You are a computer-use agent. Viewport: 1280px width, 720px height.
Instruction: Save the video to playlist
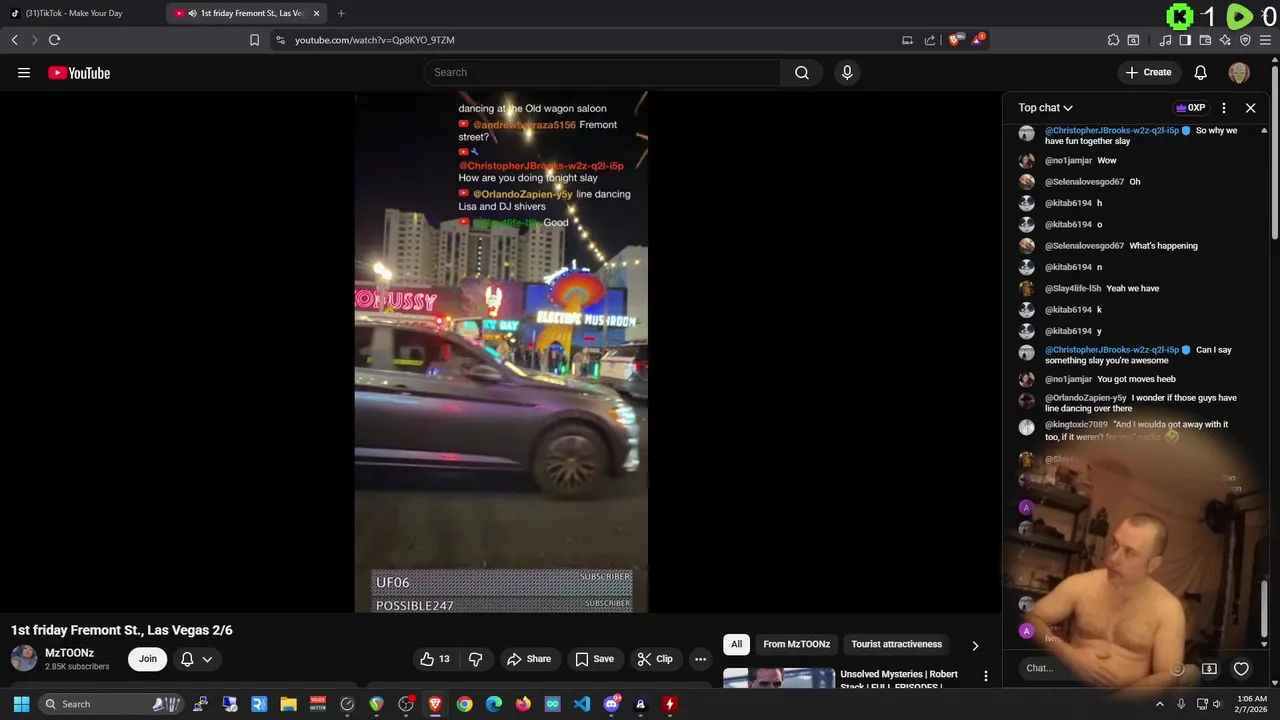click(x=594, y=659)
